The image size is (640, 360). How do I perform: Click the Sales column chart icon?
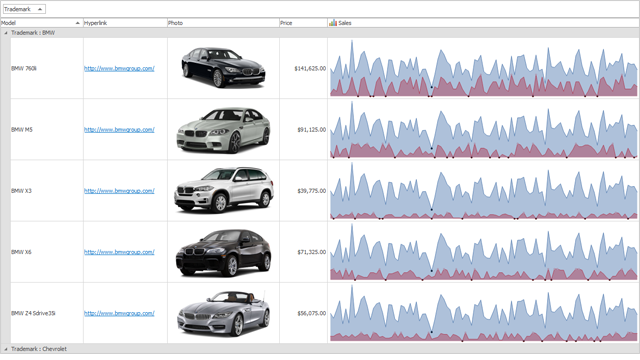click(333, 23)
